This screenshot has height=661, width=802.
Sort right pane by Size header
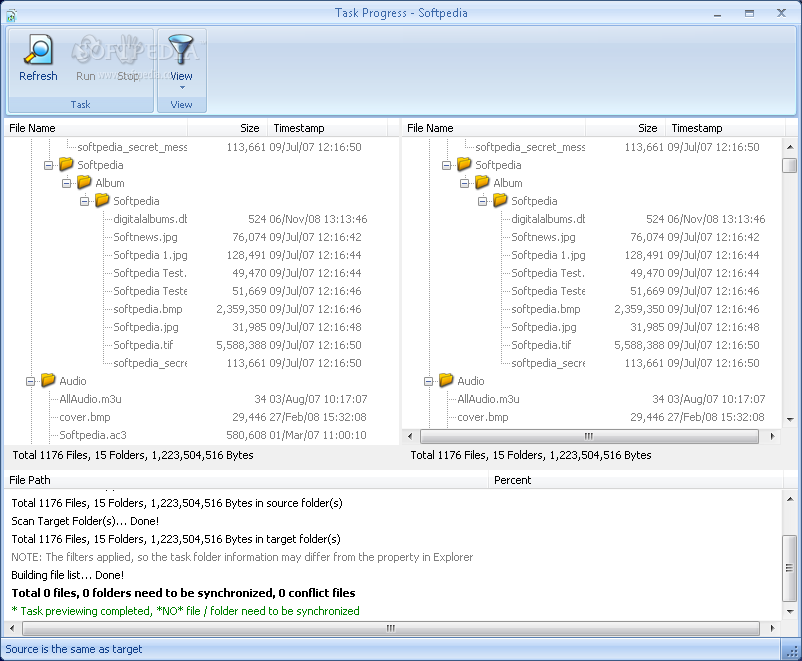click(x=625, y=128)
